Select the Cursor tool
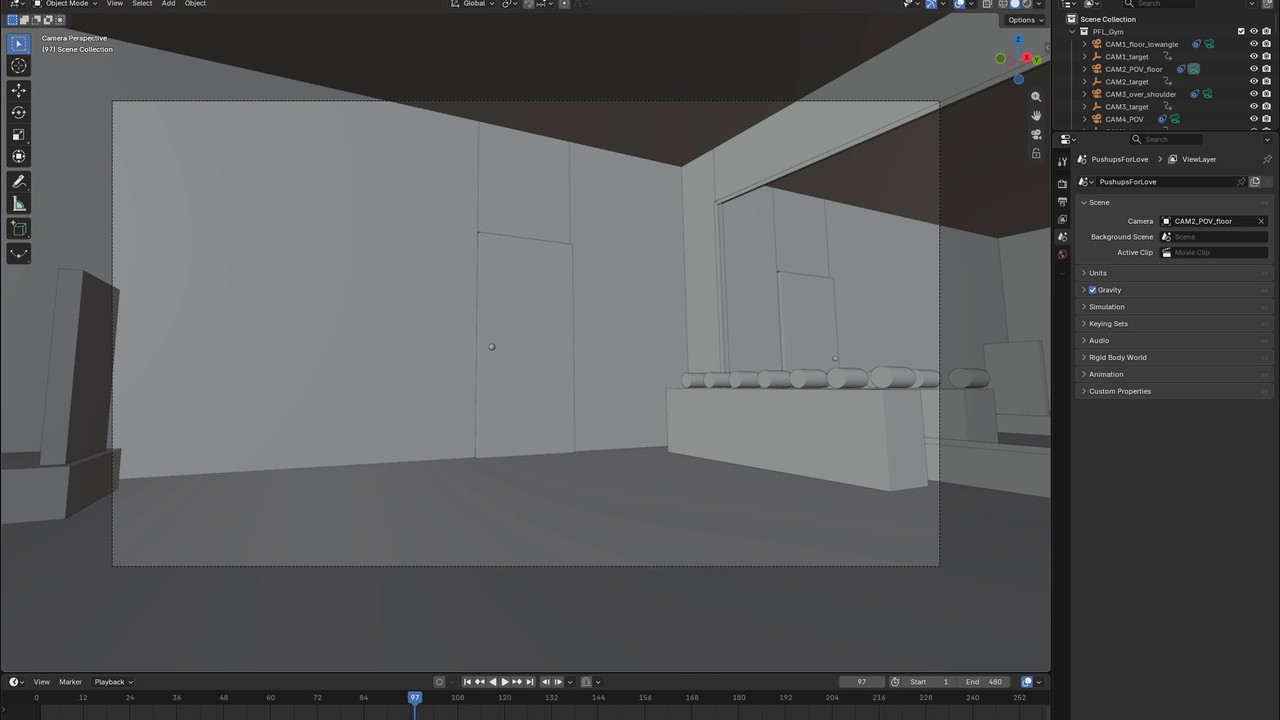Screen dimensions: 1280x720 click(18, 66)
